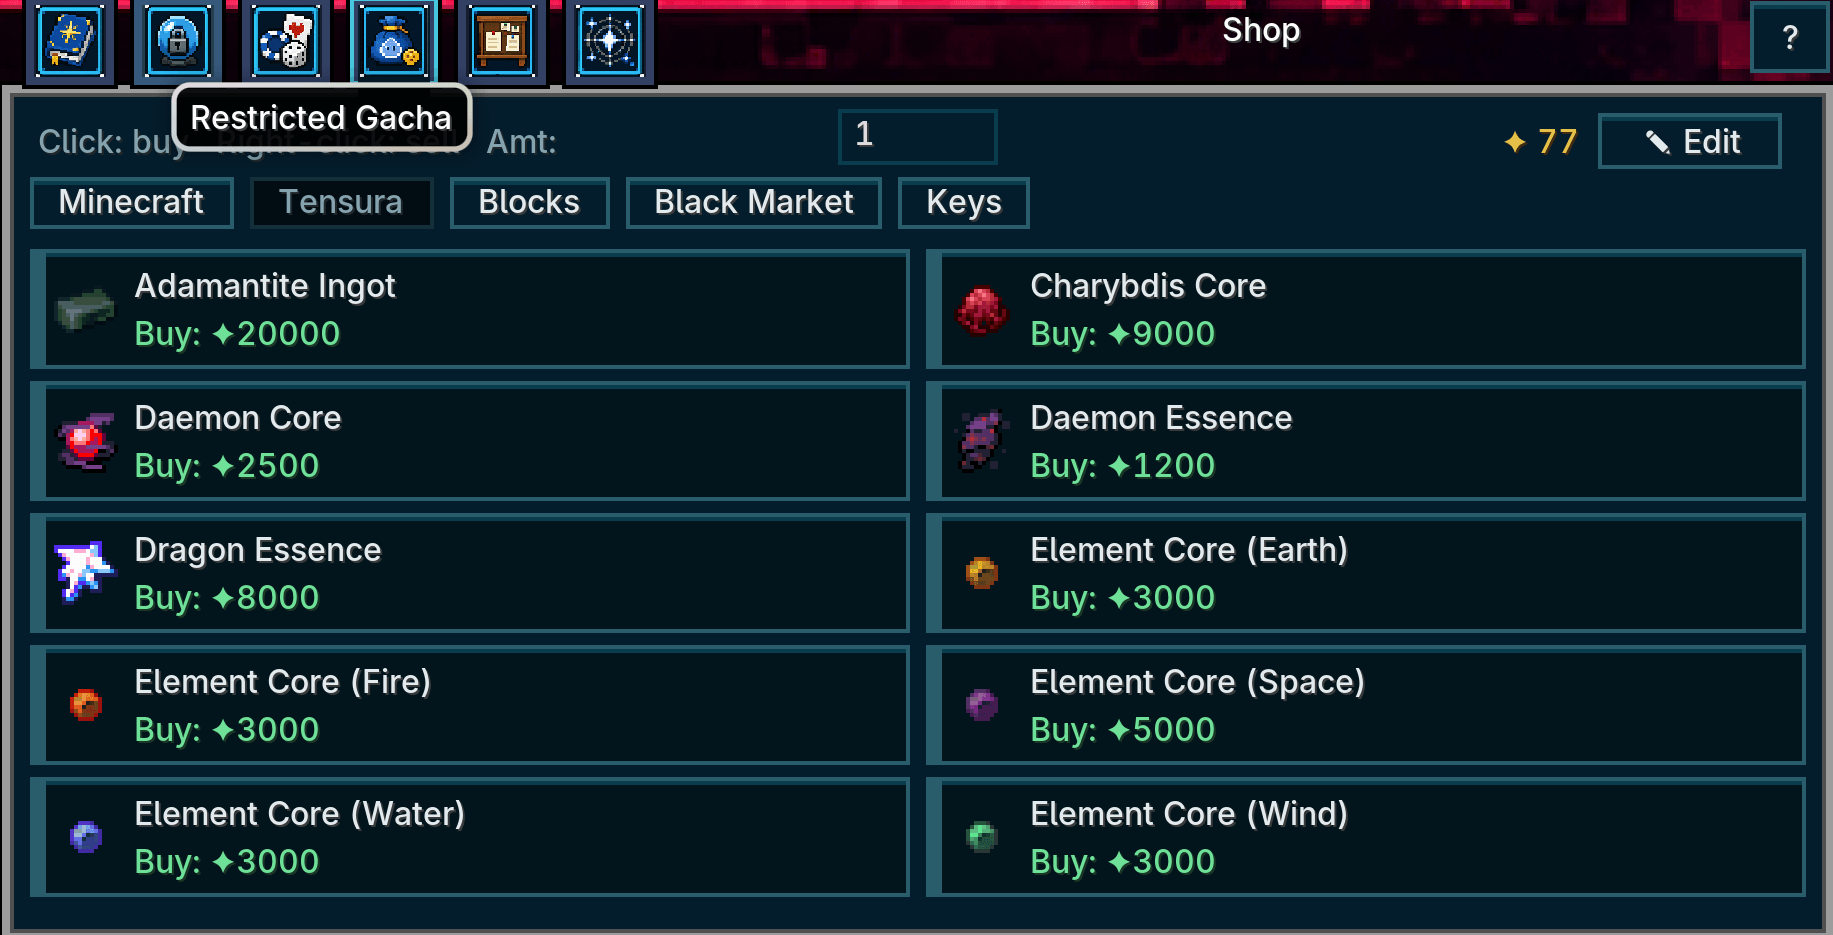Open the notice board icon
The height and width of the screenshot is (935, 1833).
(502, 41)
